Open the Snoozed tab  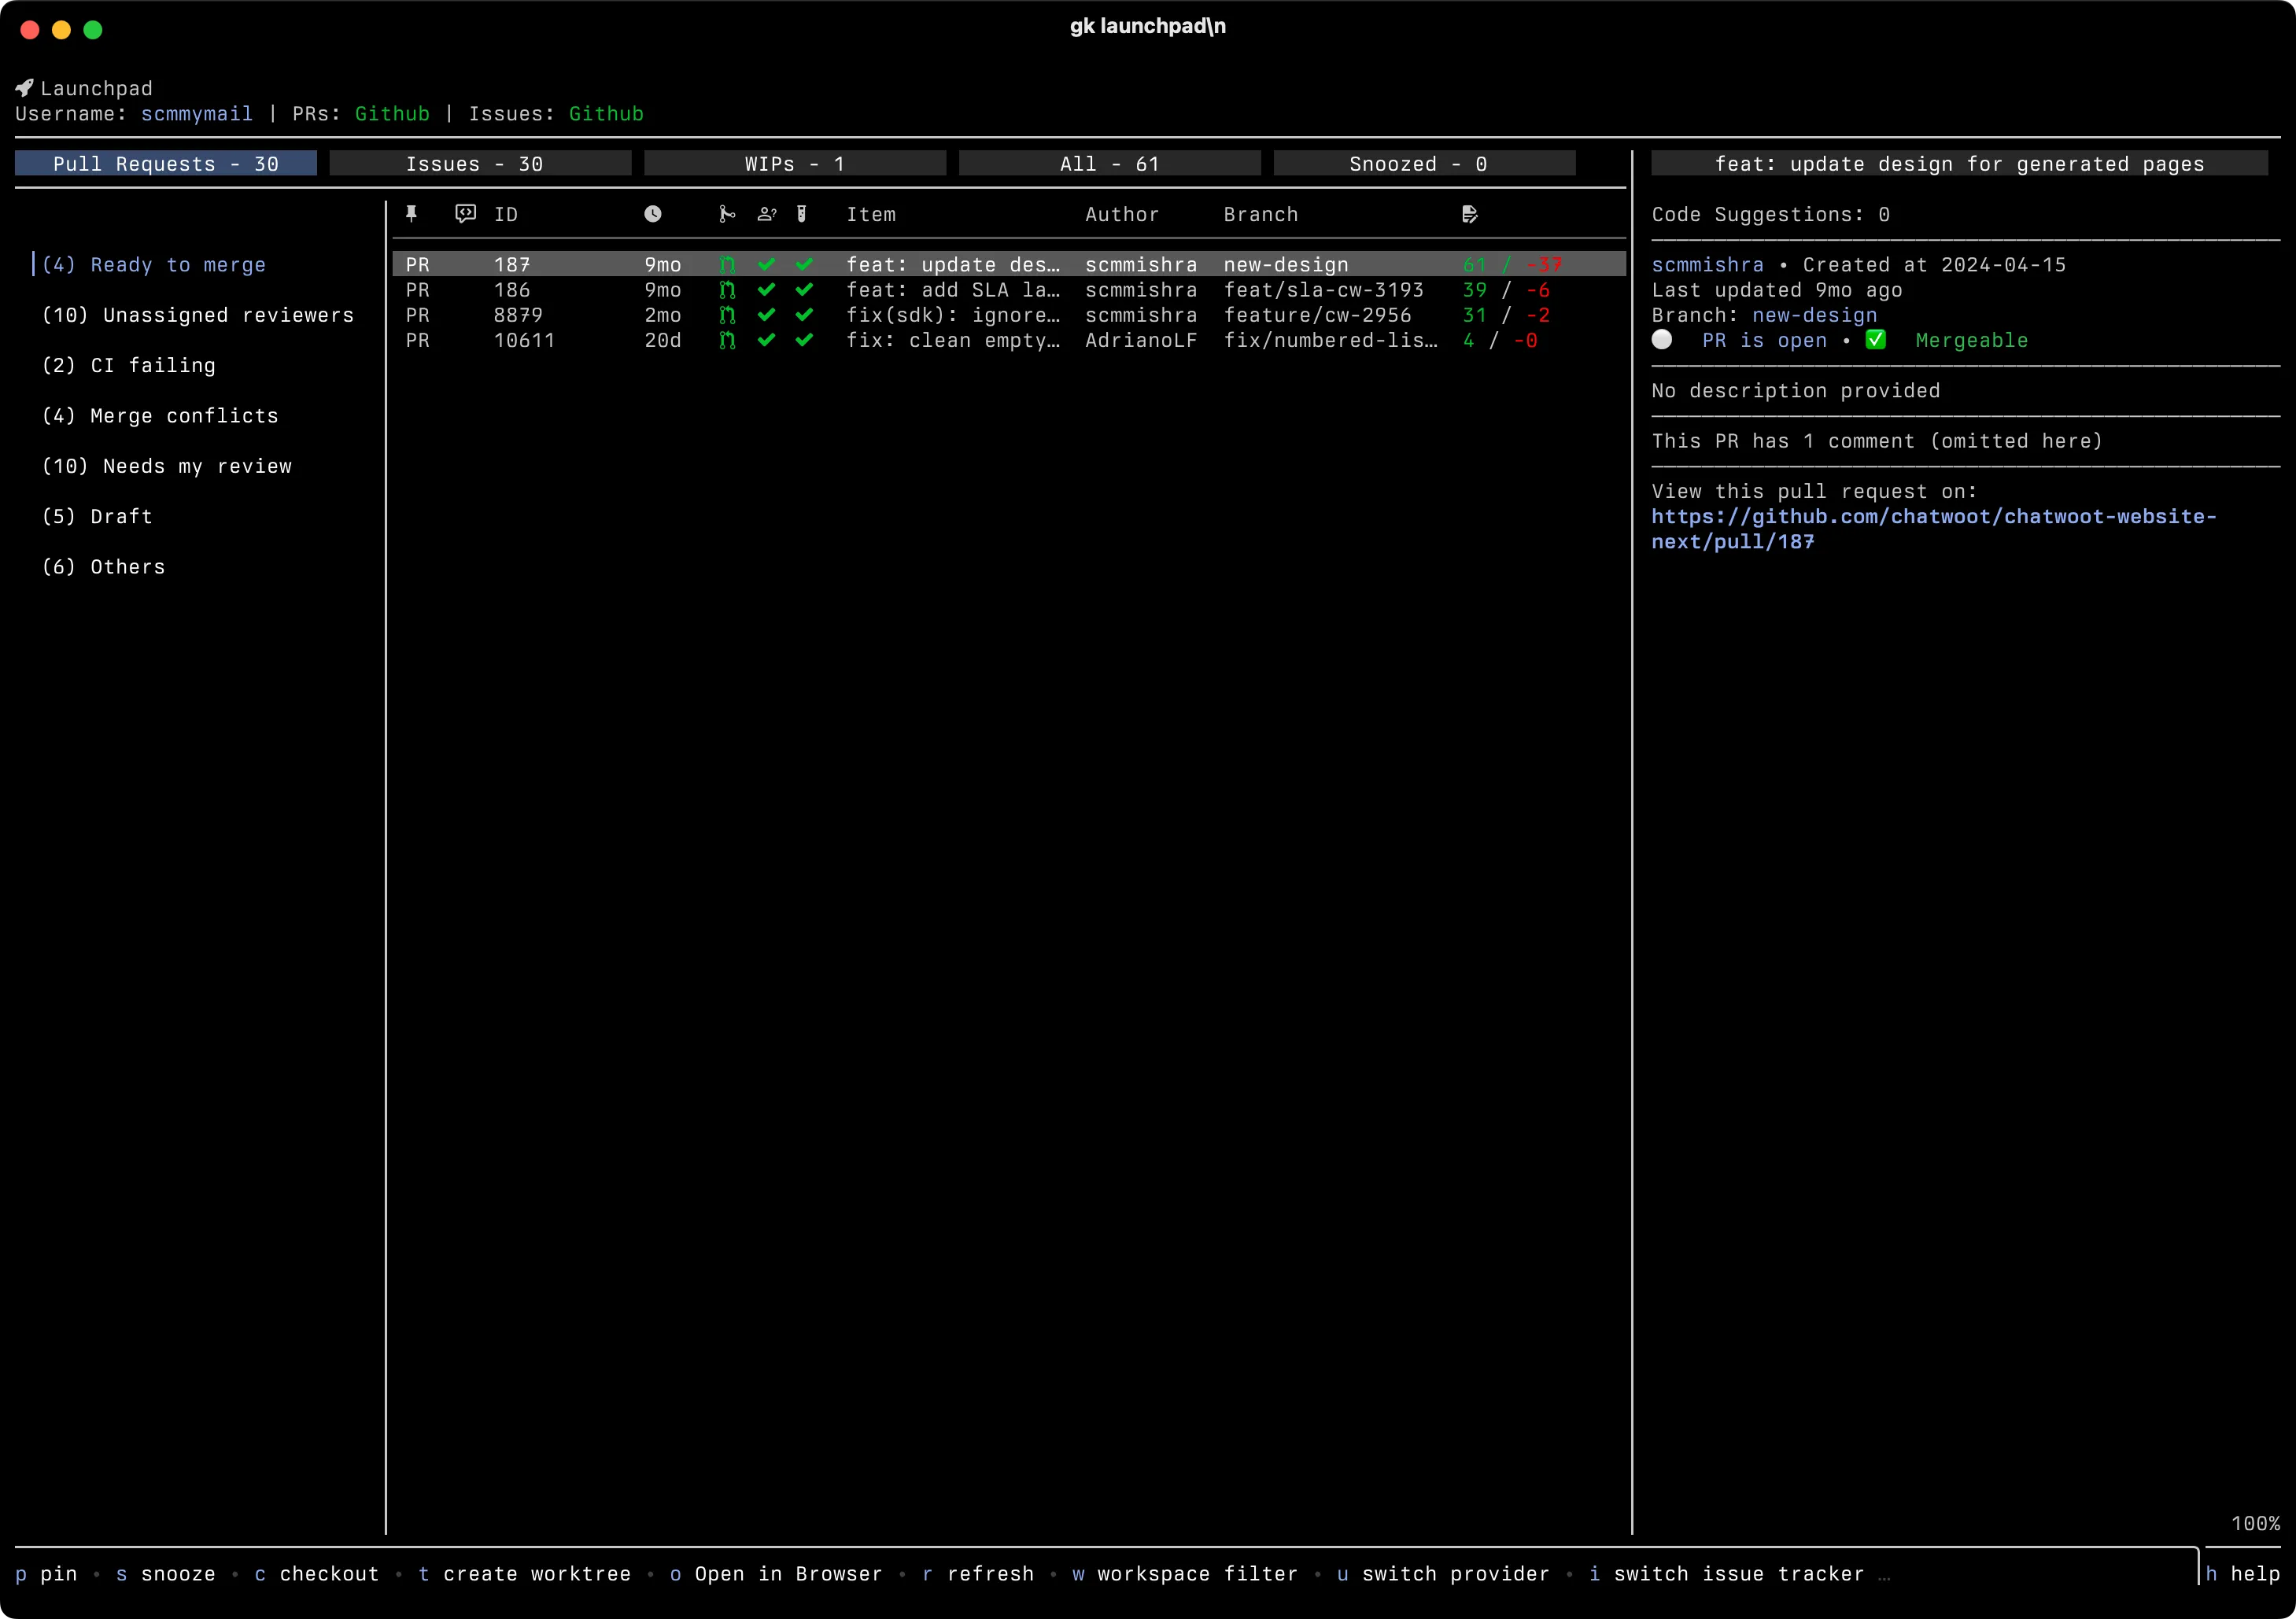[x=1423, y=163]
